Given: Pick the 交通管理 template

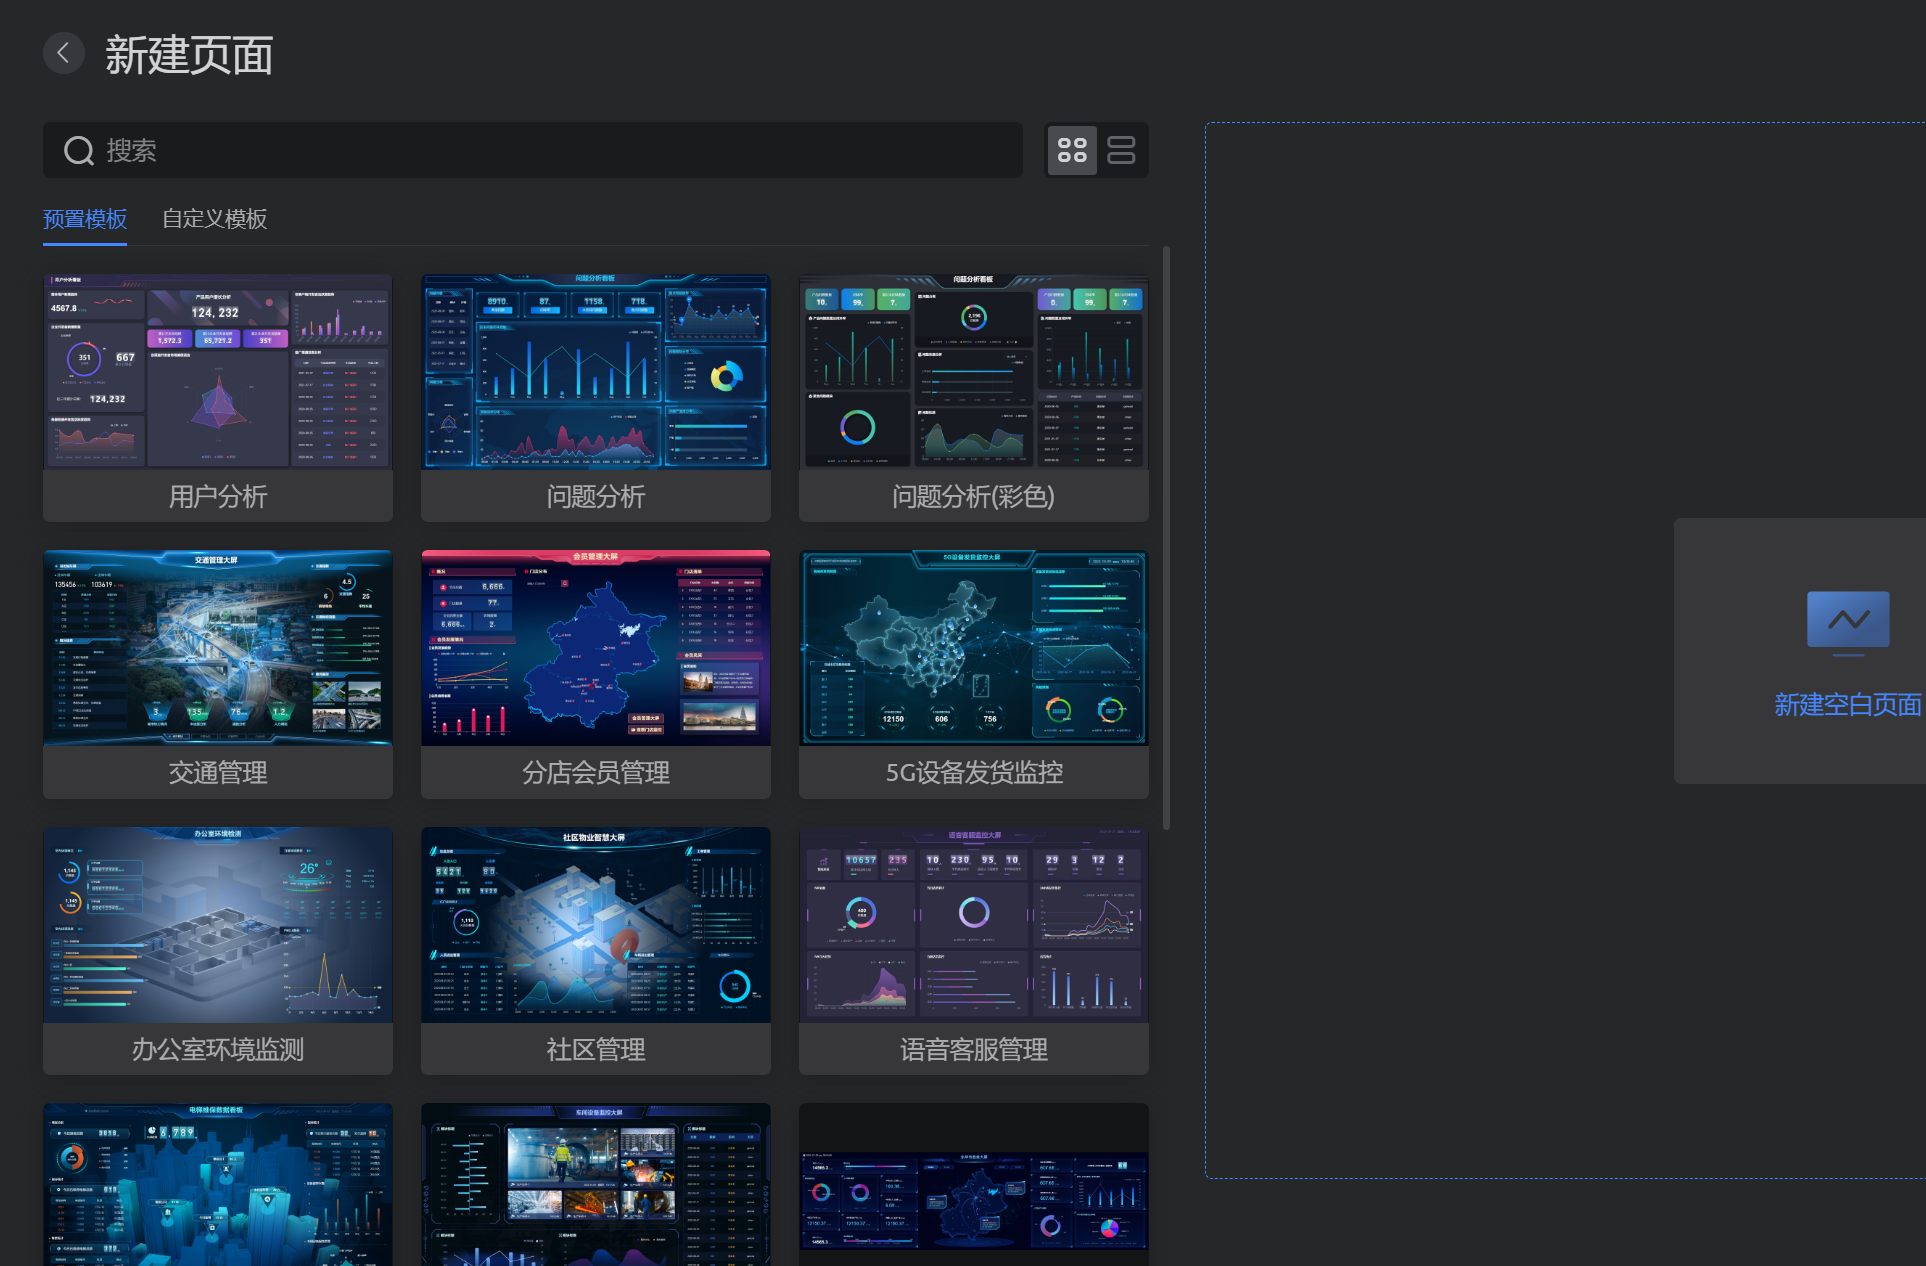Looking at the screenshot, I should pyautogui.click(x=218, y=648).
